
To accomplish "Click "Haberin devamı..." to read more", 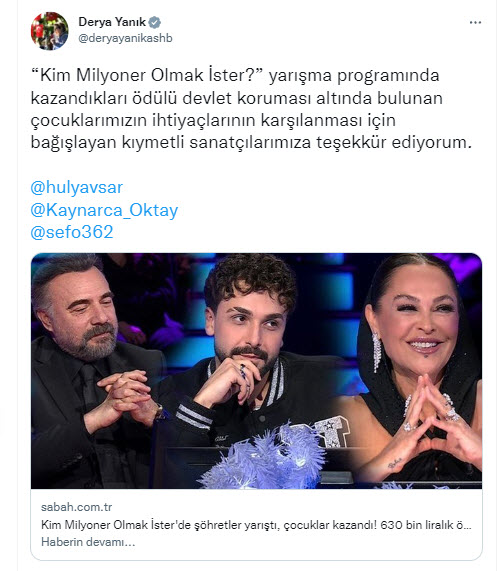I will coord(88,542).
